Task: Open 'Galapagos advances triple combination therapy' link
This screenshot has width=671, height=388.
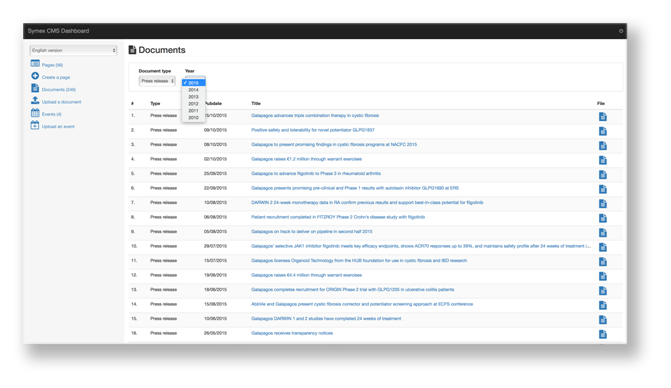Action: (315, 116)
